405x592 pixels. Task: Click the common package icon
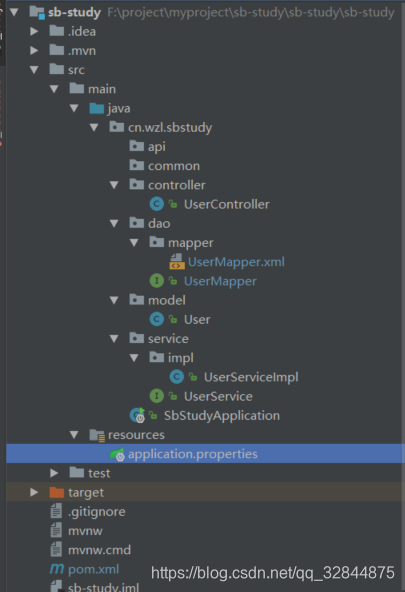pyautogui.click(x=137, y=165)
